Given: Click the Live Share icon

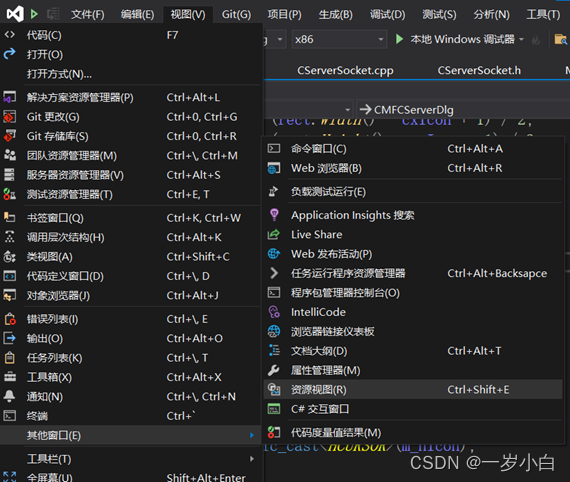Looking at the screenshot, I should pos(274,234).
